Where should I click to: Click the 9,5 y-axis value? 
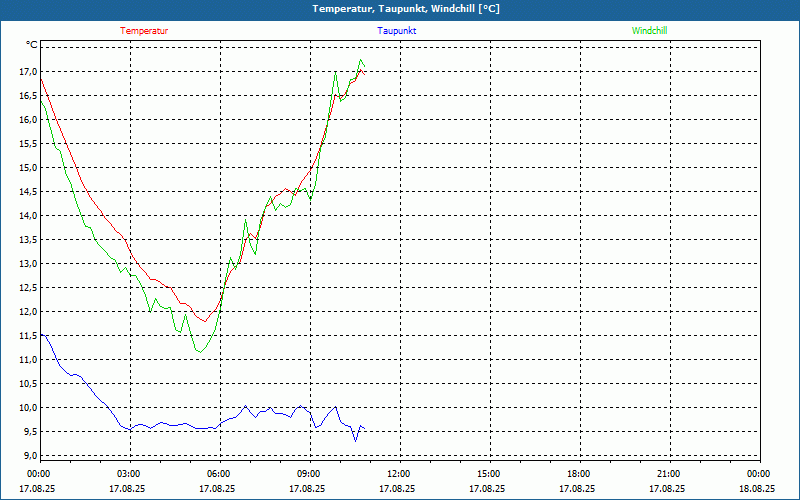click(x=30, y=431)
